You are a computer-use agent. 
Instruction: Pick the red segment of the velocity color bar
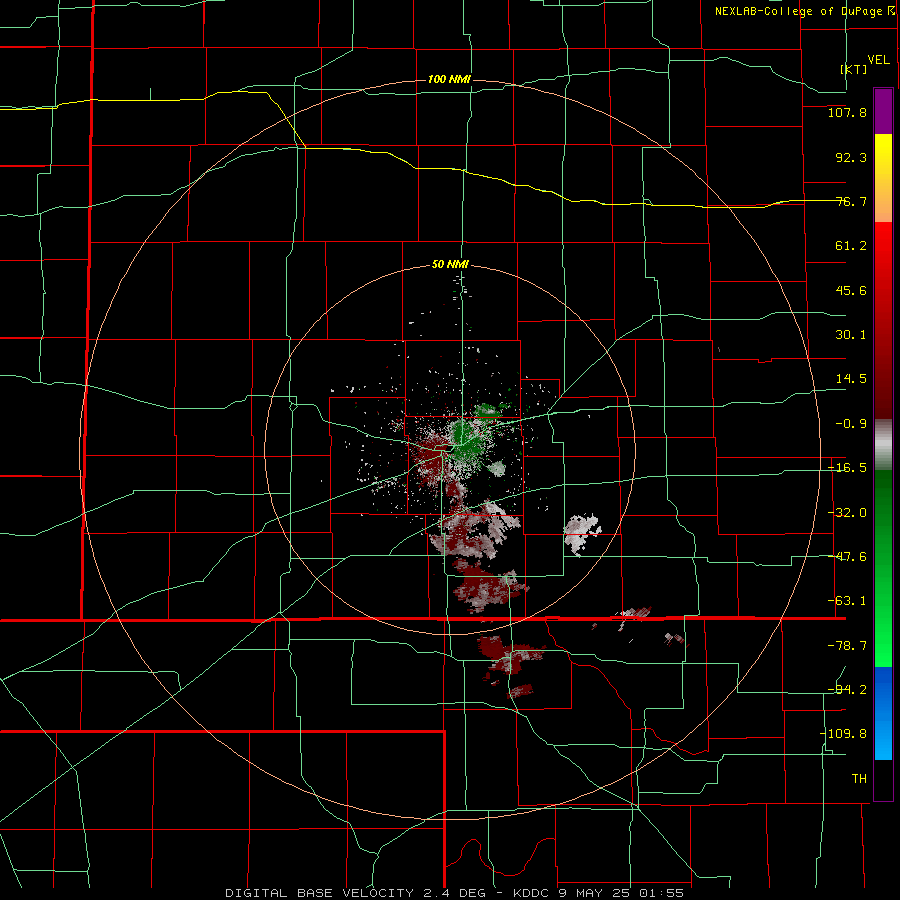[x=883, y=320]
